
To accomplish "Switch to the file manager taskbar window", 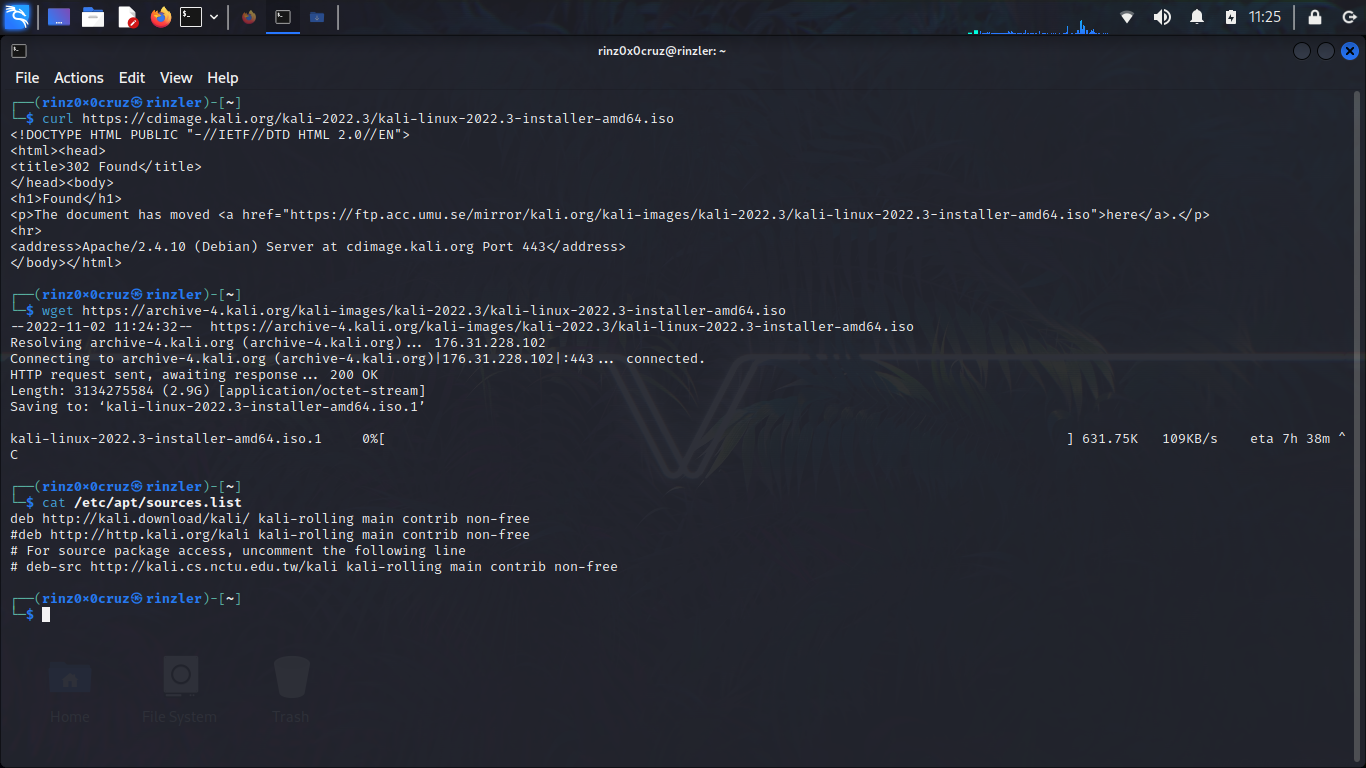I will tap(317, 17).
